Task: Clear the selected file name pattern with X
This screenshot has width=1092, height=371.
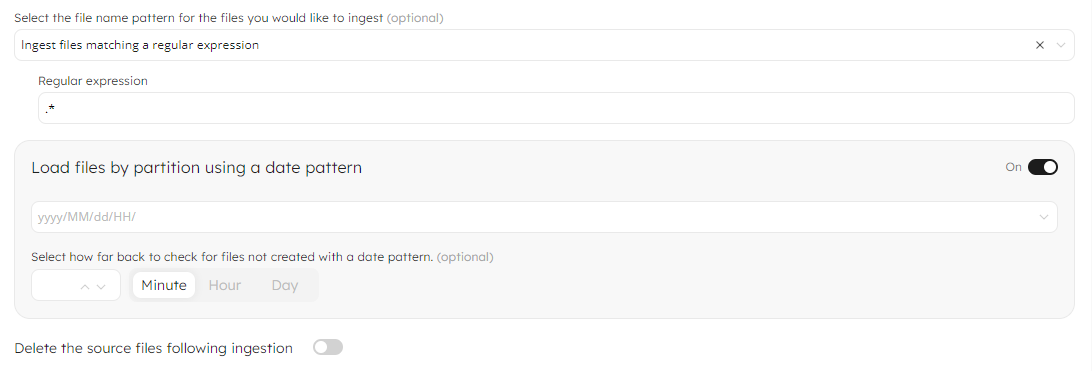Action: point(1040,45)
